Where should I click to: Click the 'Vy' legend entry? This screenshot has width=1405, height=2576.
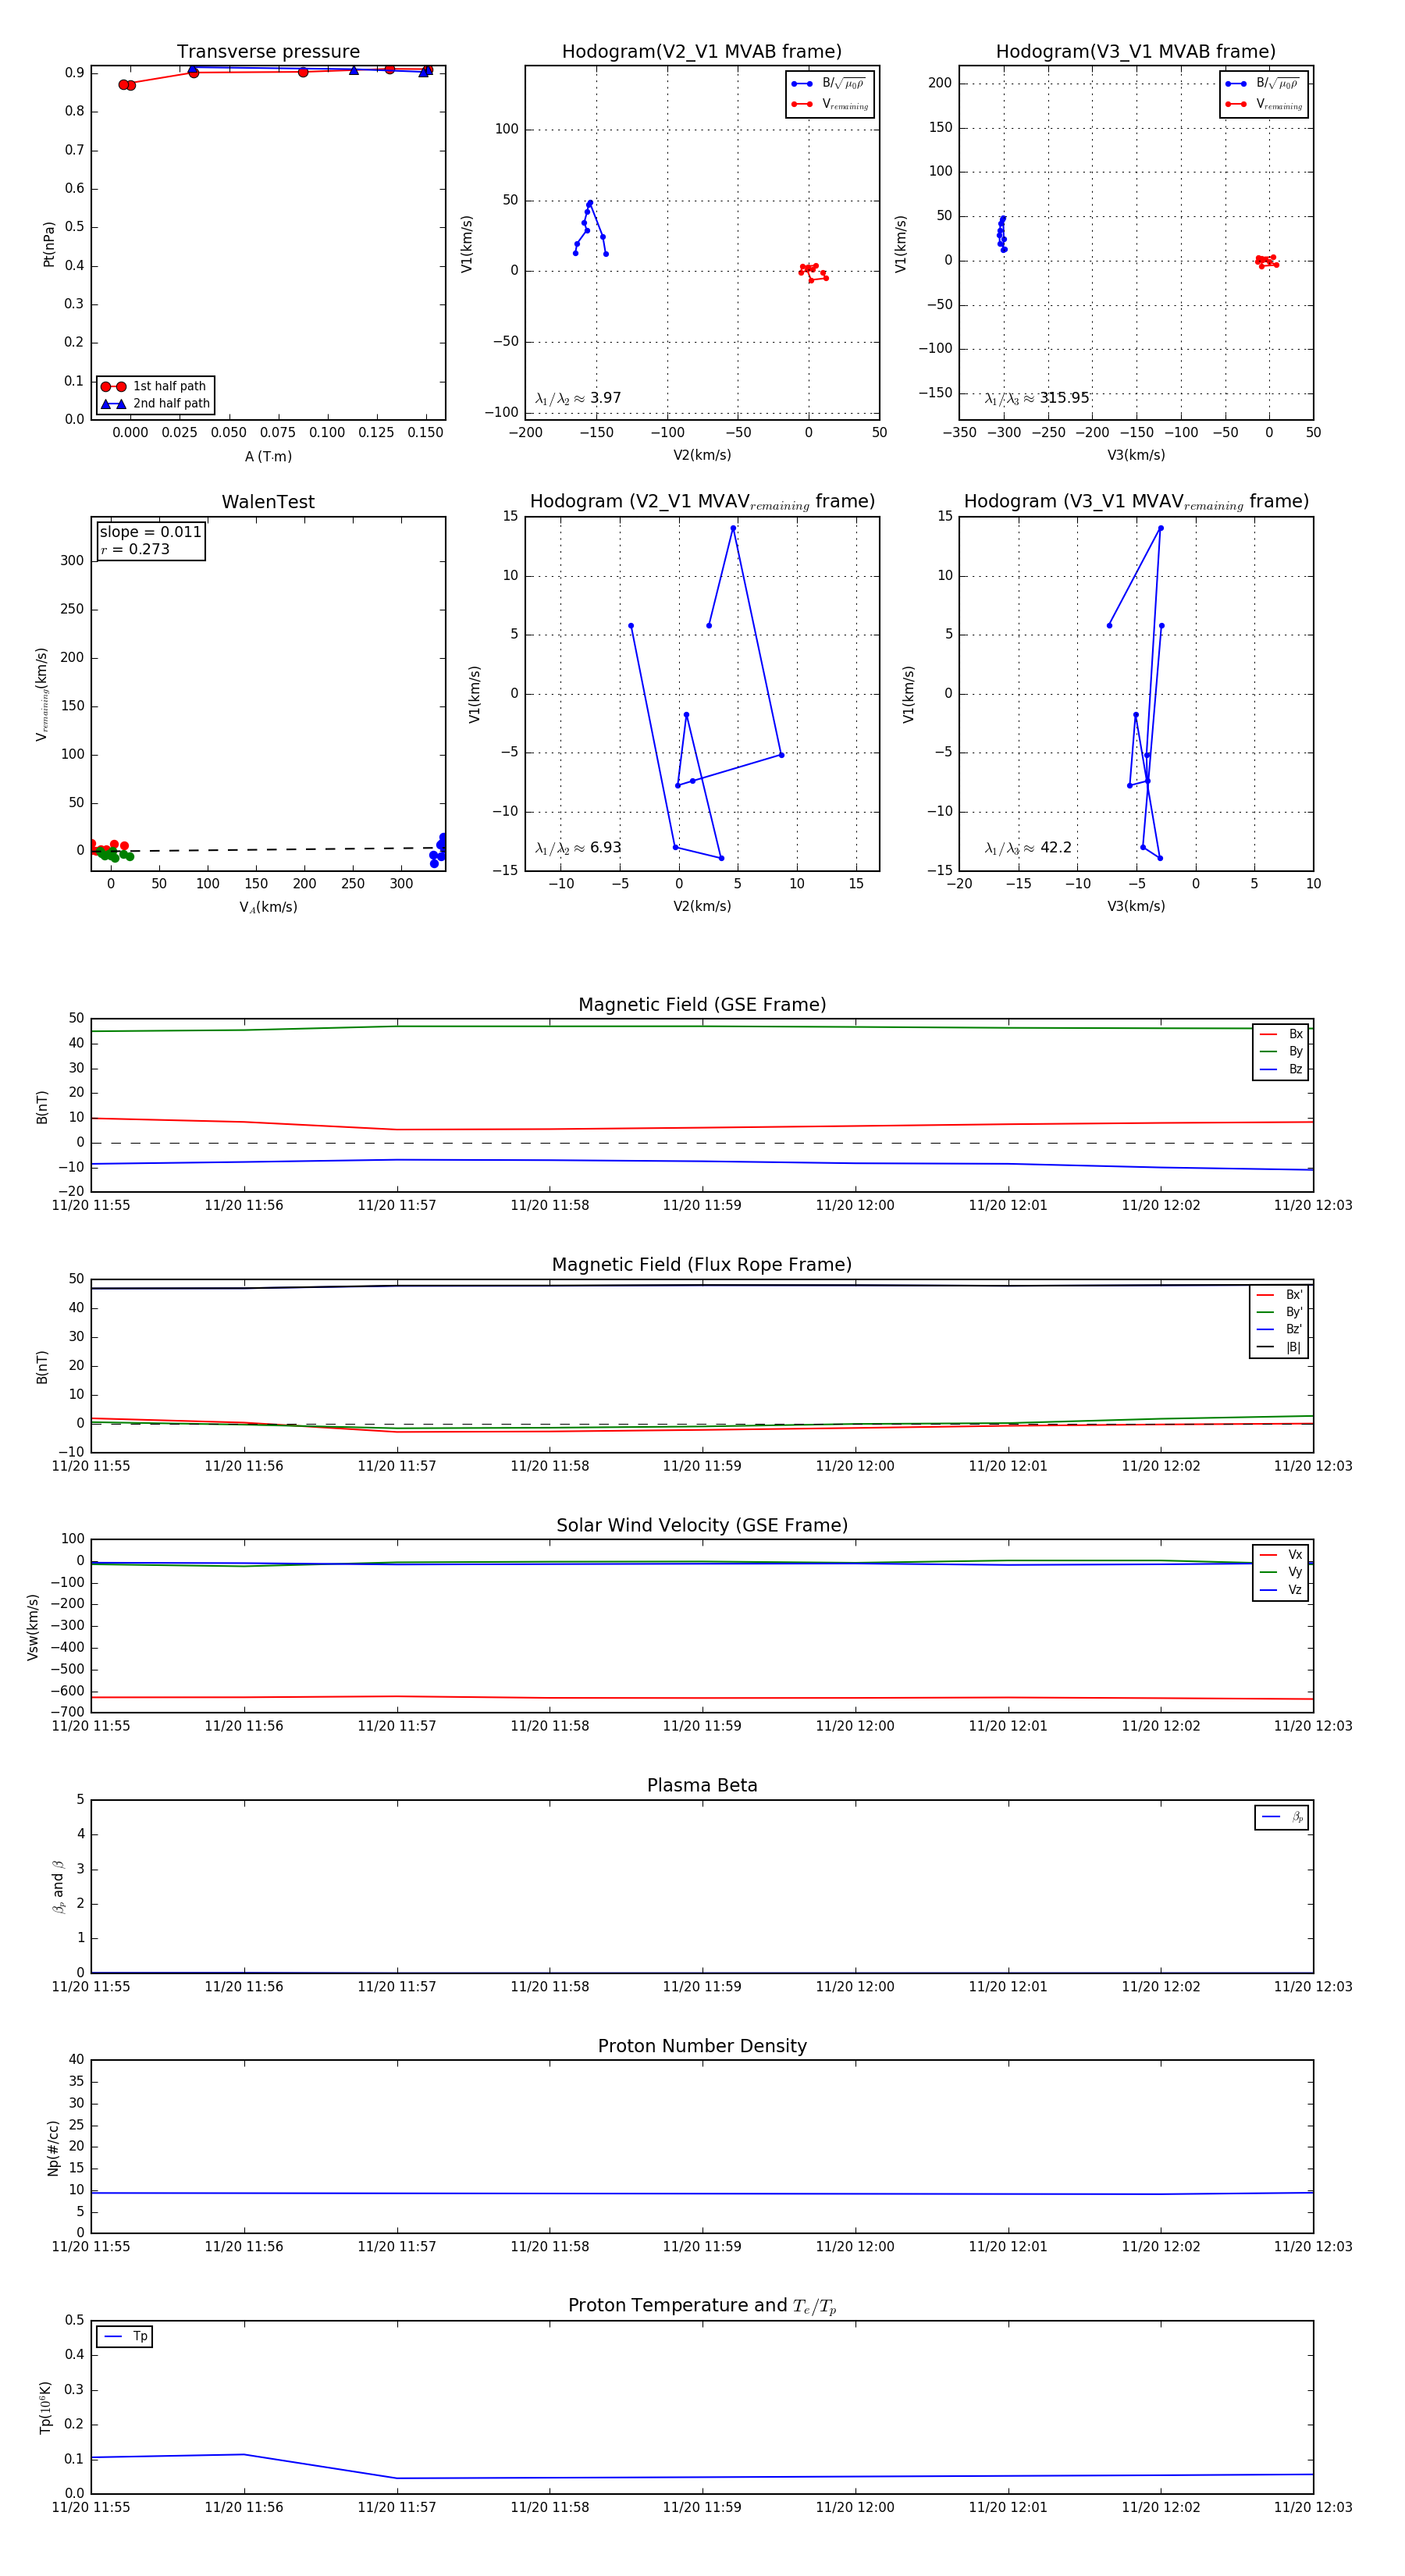(1281, 1573)
